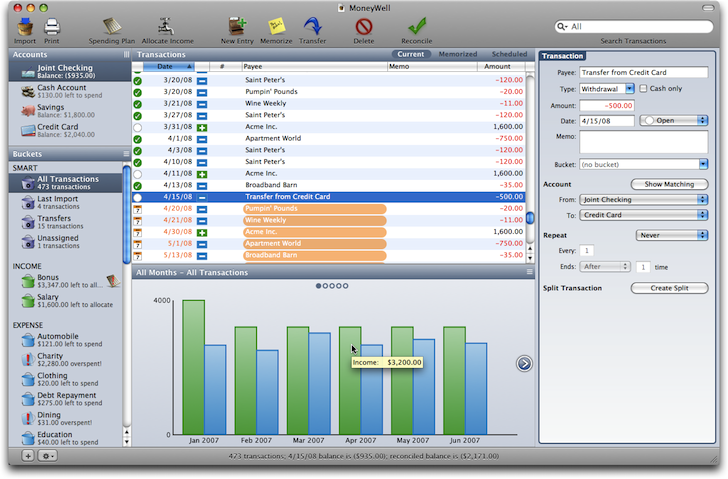Create a New Entry from toolbar
The width and height of the screenshot is (728, 479).
pos(237,27)
